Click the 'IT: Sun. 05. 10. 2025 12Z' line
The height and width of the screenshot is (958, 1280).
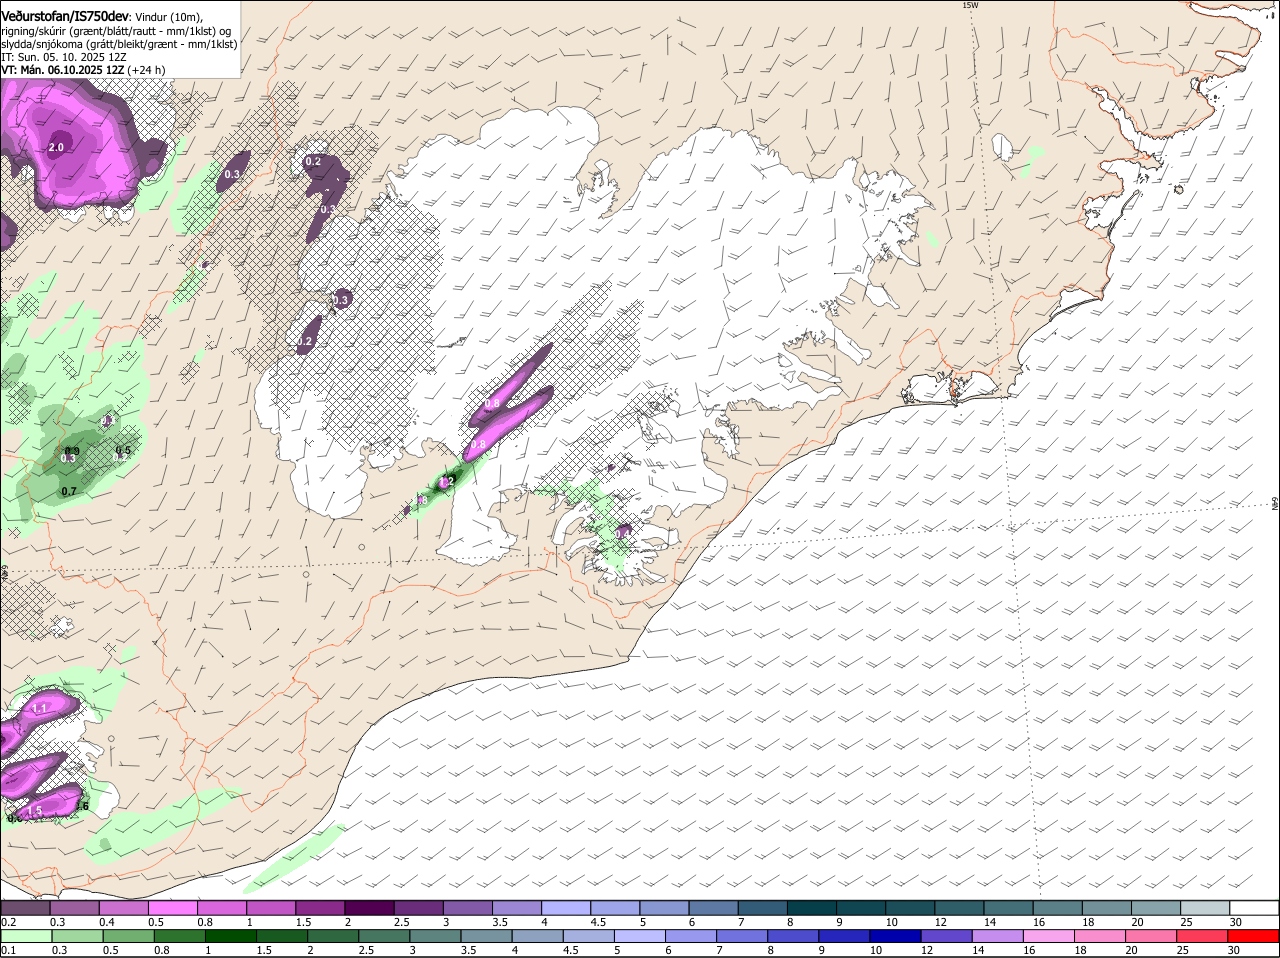coord(62,57)
